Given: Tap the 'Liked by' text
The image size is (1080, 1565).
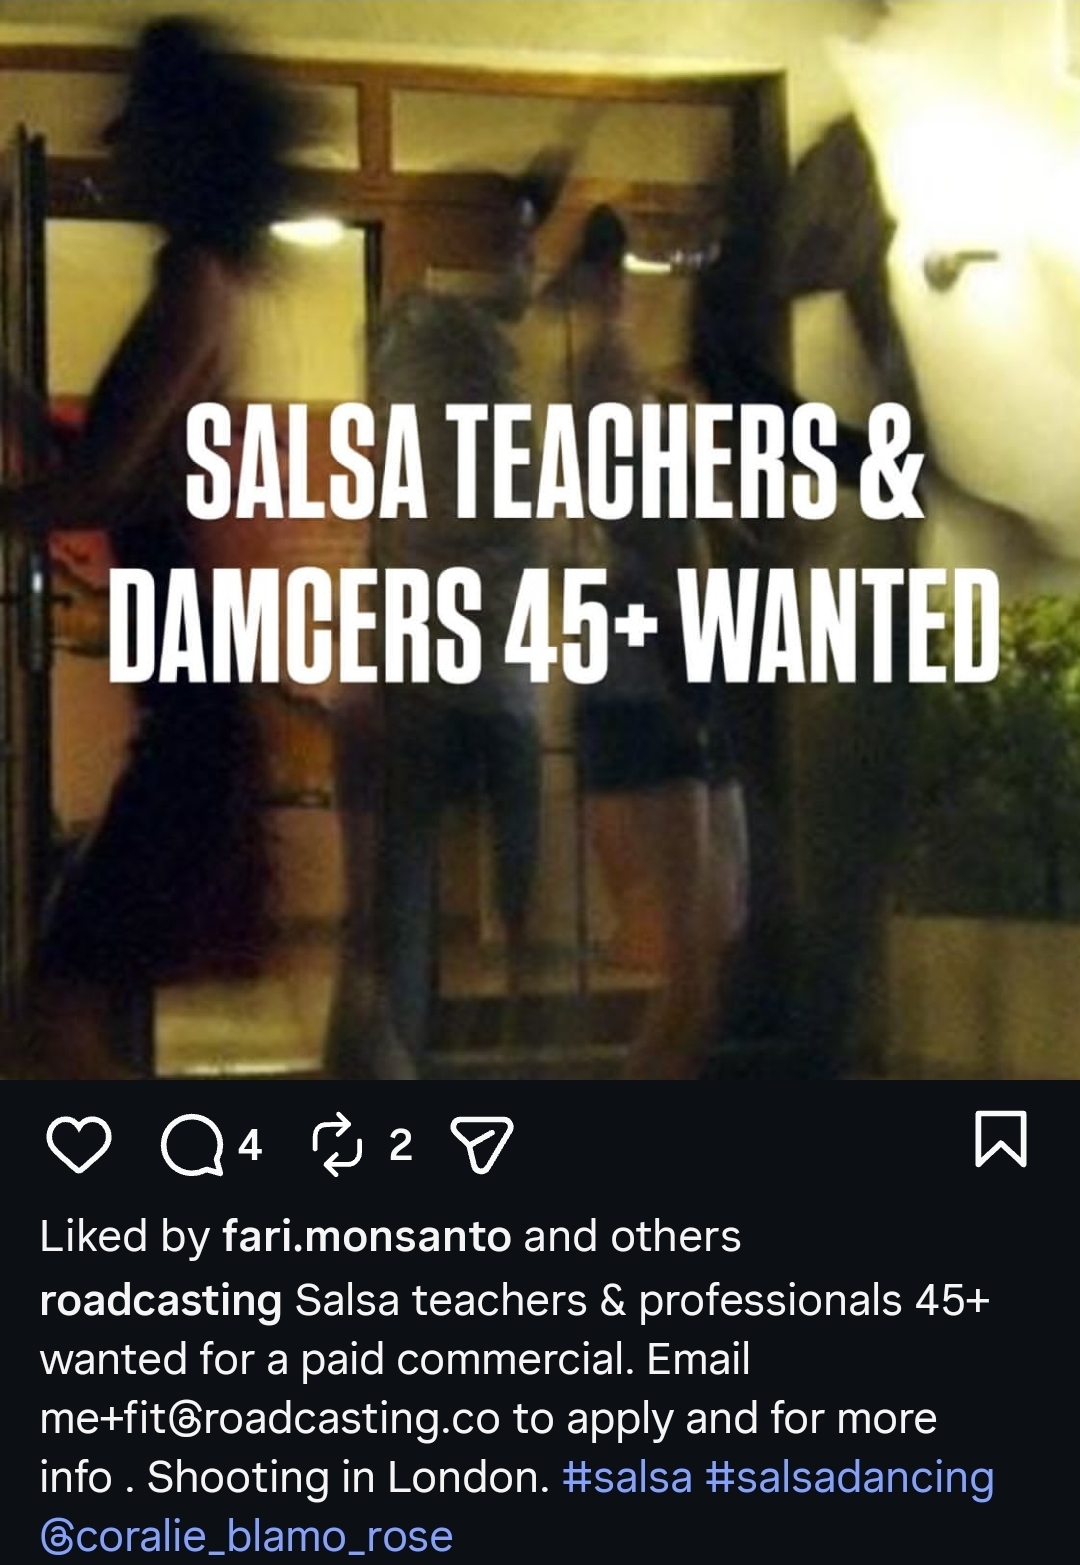Looking at the screenshot, I should tap(124, 1237).
